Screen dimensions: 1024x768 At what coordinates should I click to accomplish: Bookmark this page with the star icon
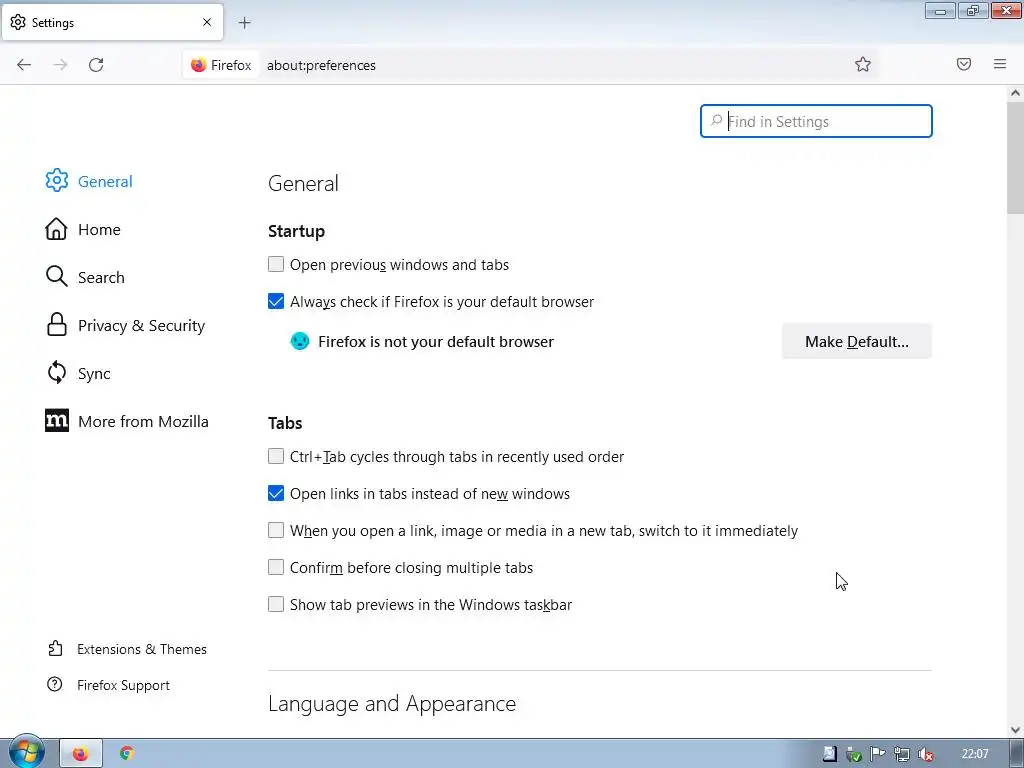(x=863, y=64)
